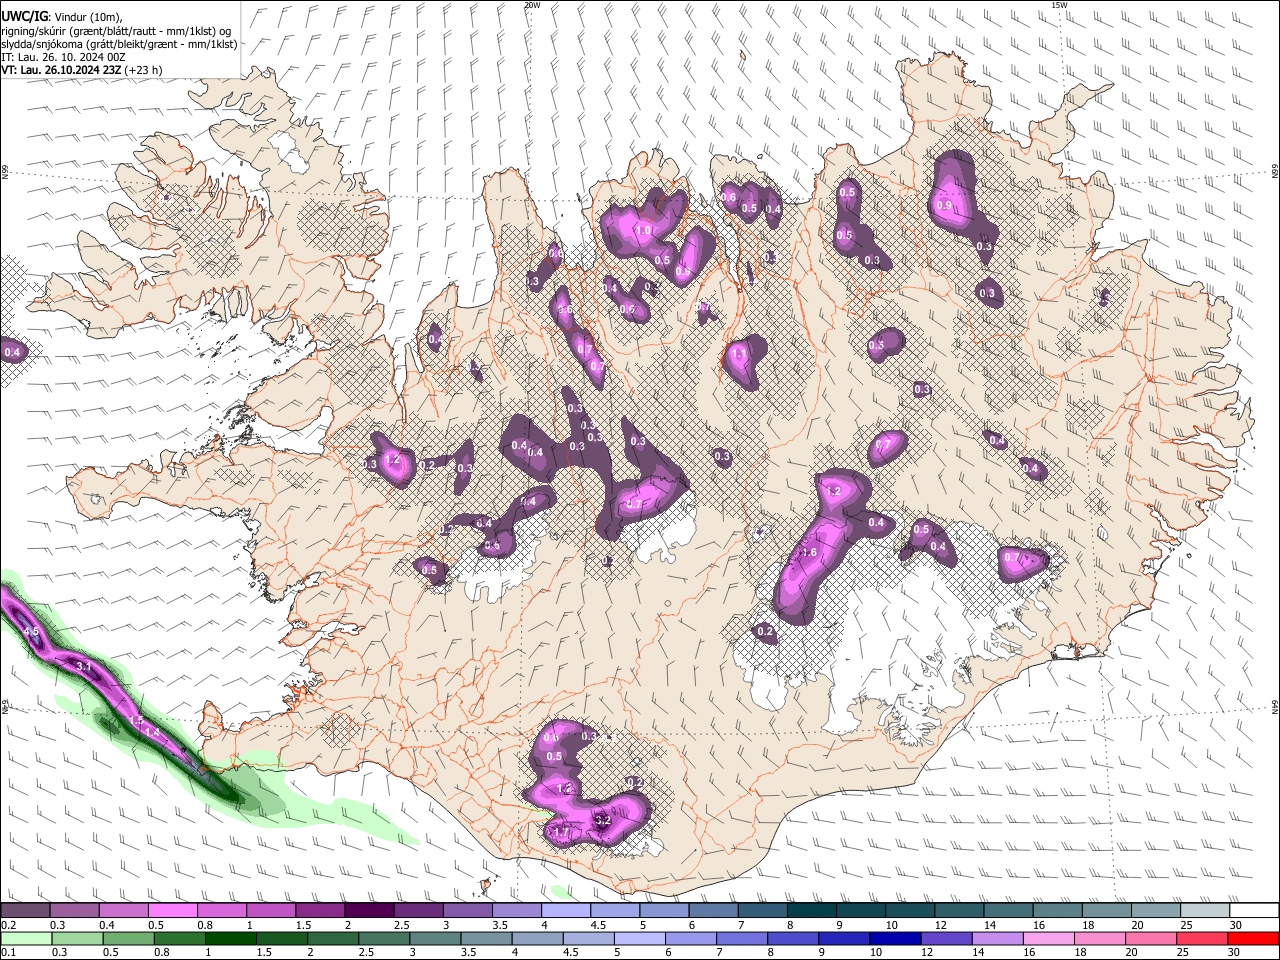Click the '20W' longitude label
This screenshot has height=960, width=1280.
[x=531, y=5]
